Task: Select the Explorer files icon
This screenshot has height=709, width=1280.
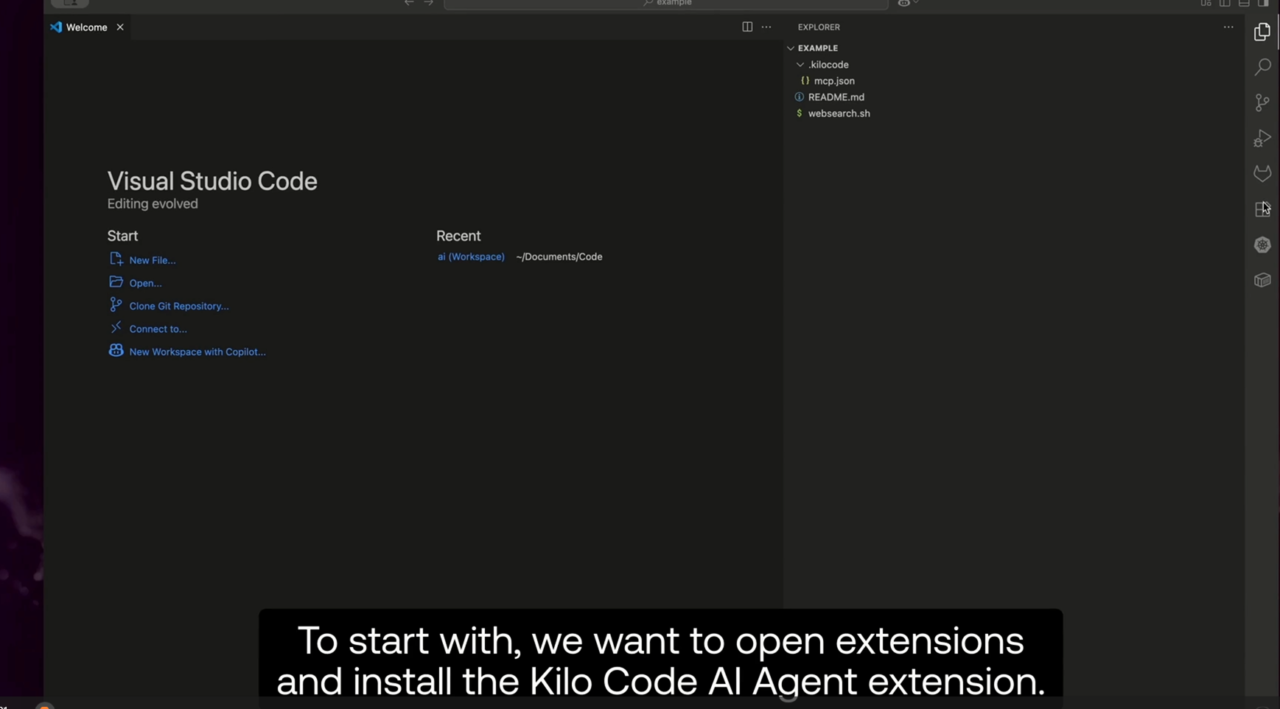Action: pos(1262,32)
